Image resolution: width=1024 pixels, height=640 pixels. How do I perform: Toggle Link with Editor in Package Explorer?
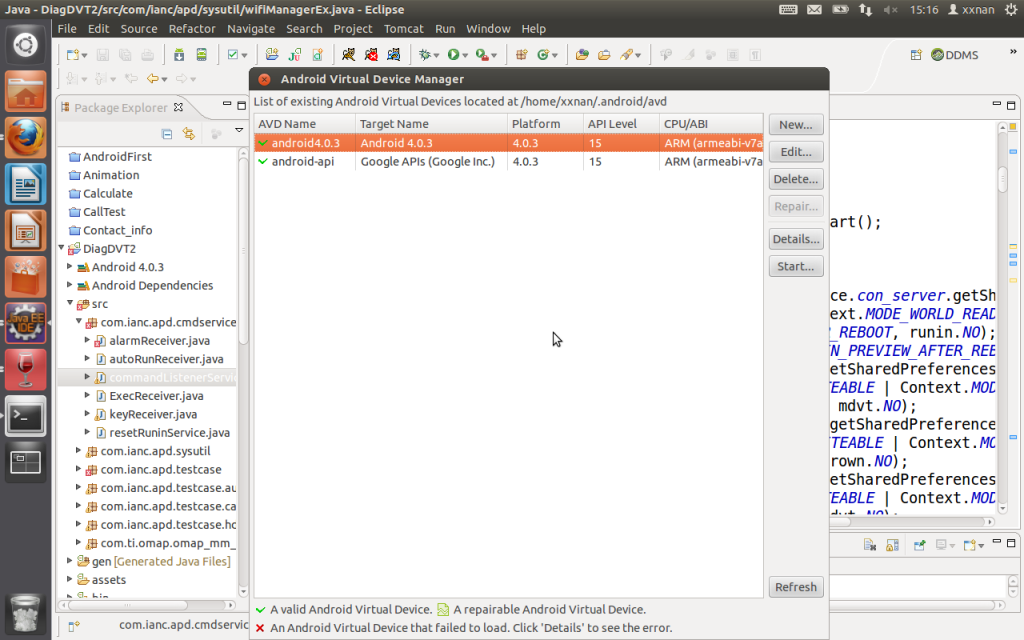click(189, 134)
